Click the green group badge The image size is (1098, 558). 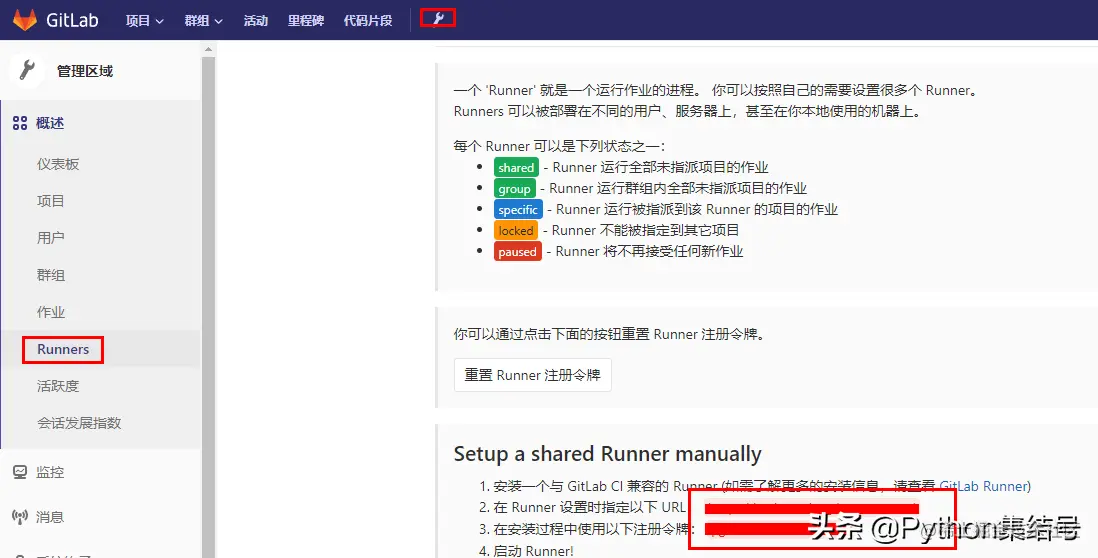[515, 188]
